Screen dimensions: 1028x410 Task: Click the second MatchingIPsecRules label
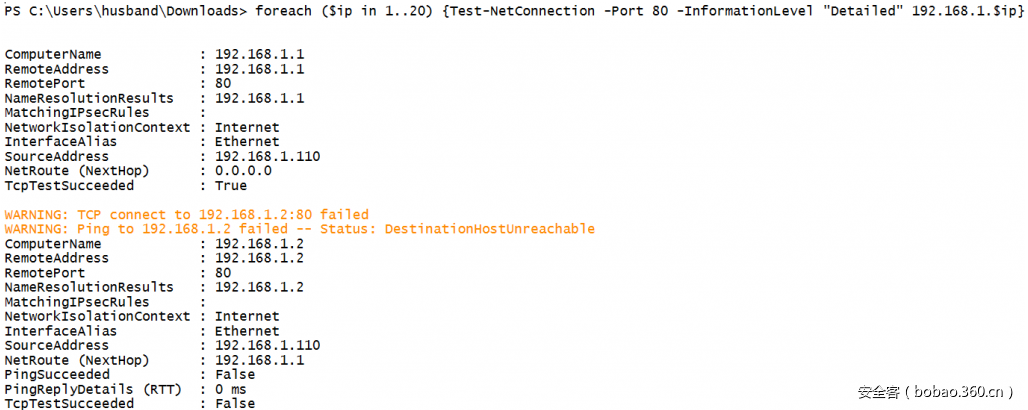[x=77, y=302]
